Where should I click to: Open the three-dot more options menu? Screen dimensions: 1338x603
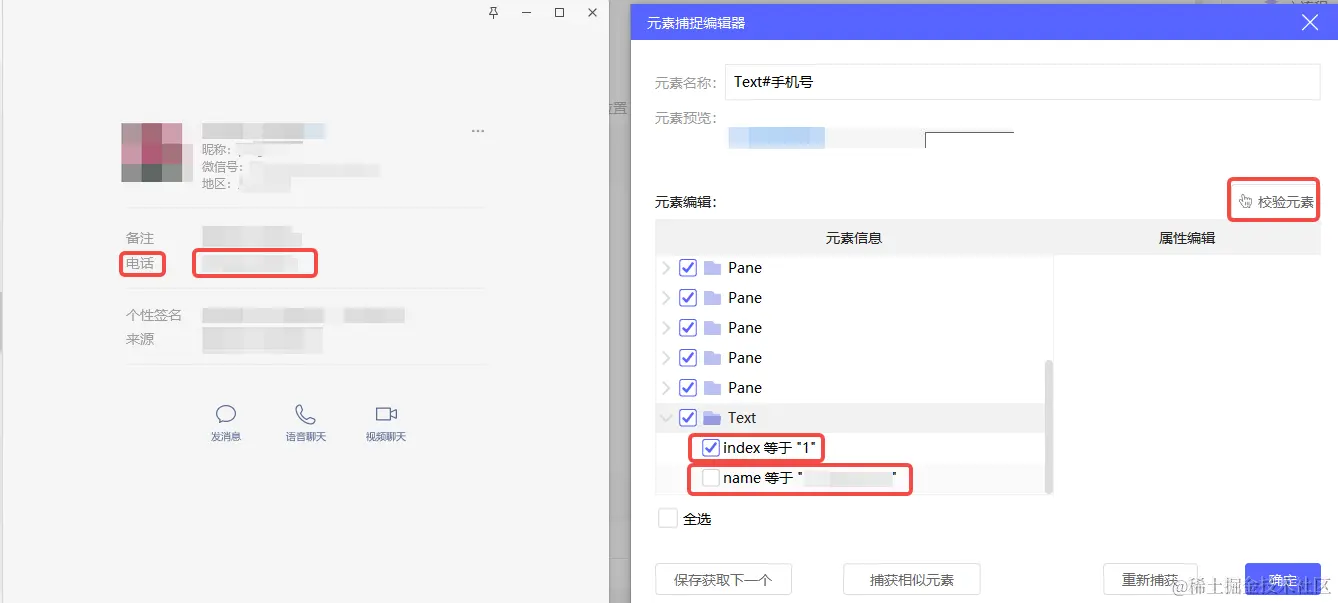(478, 131)
